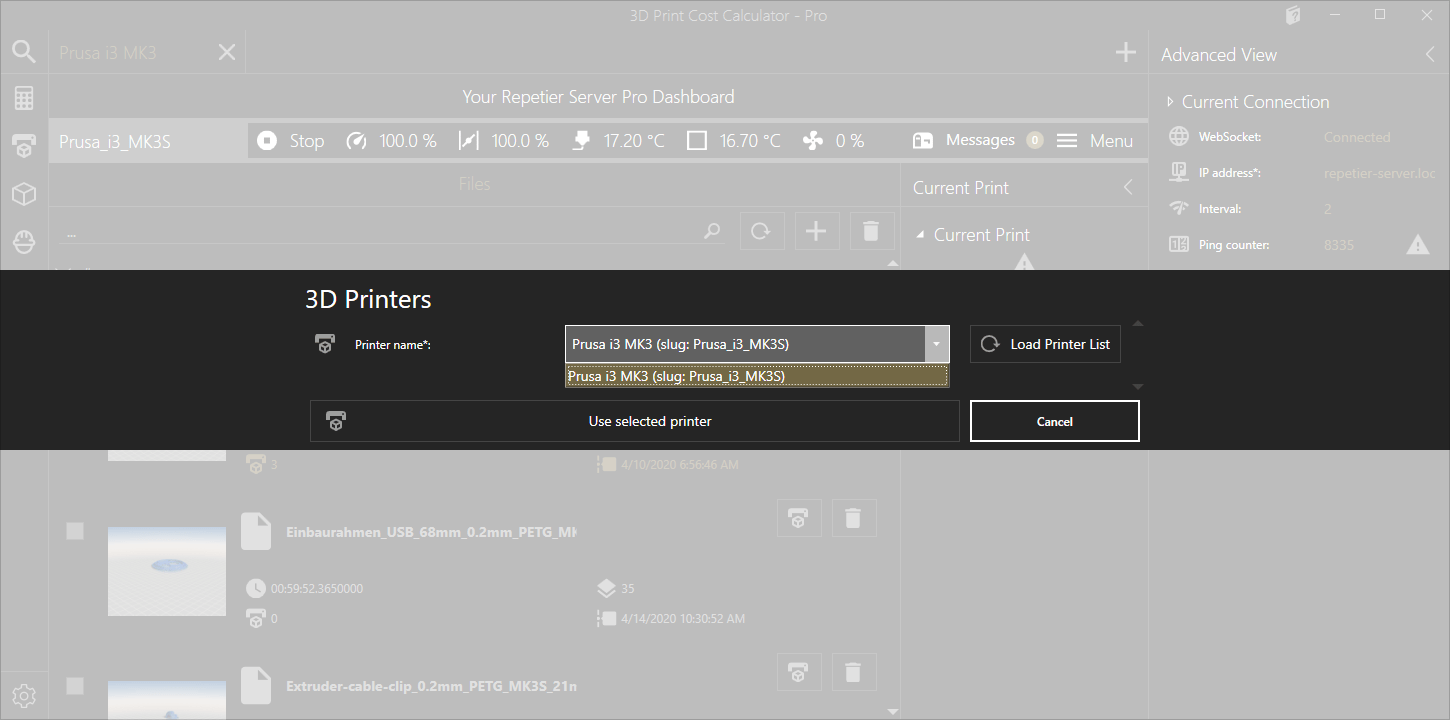The image size is (1450, 720).
Task: Open the 3D printer icon in left sidebar
Action: (x=24, y=146)
